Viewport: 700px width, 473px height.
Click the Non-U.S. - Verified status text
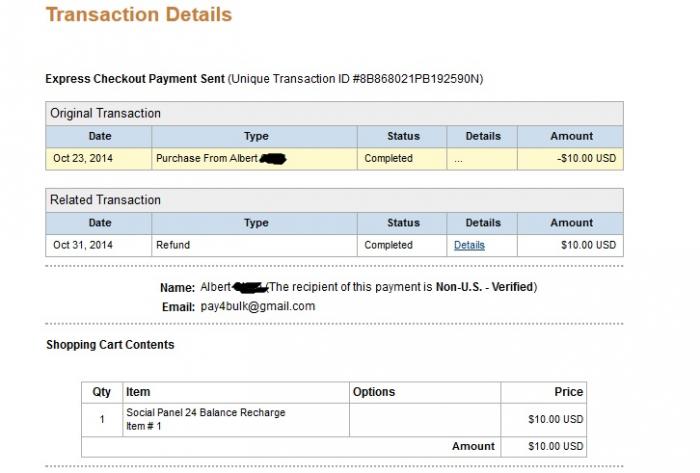[x=484, y=286]
